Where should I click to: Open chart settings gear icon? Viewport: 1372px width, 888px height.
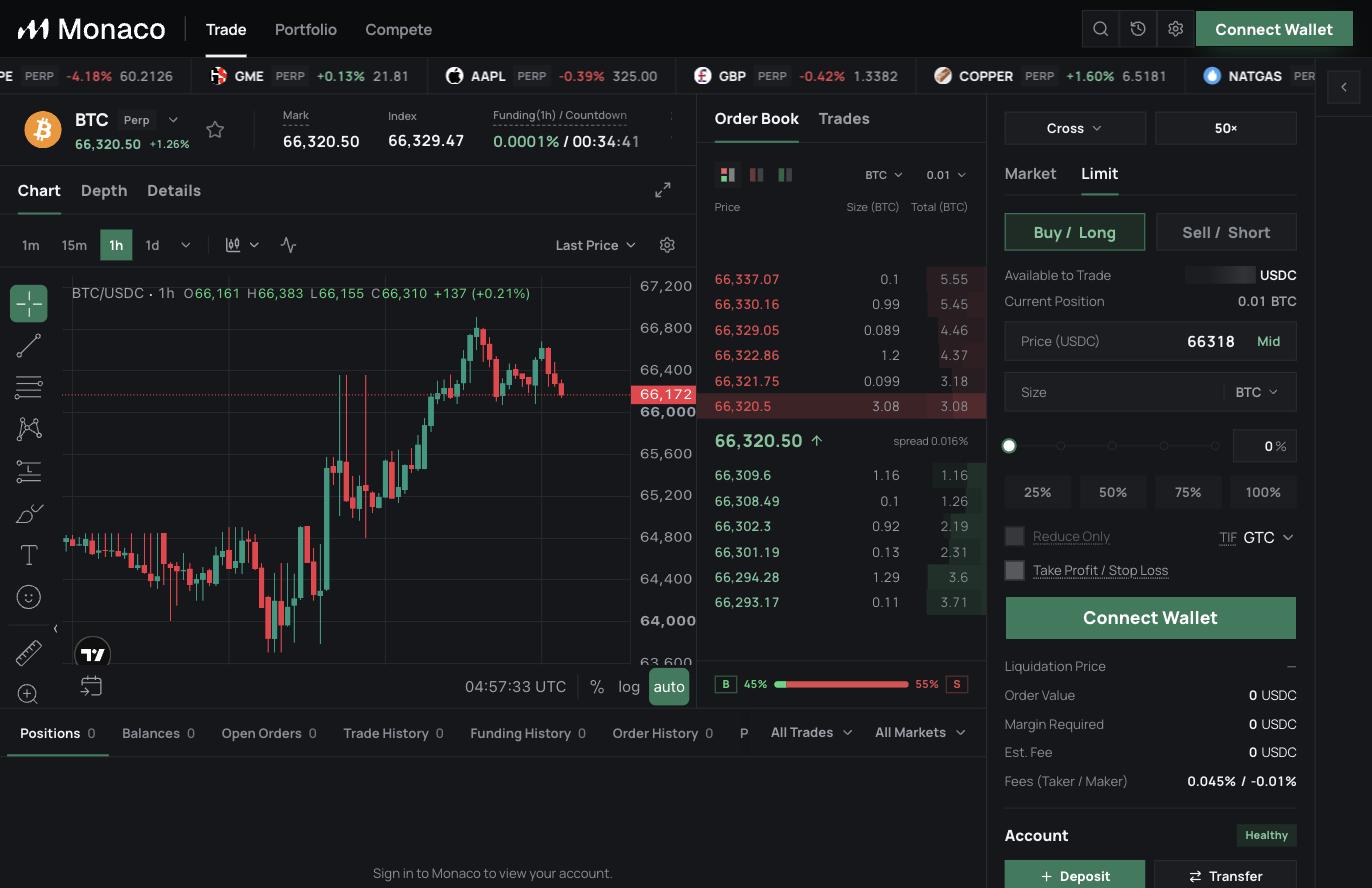click(667, 245)
